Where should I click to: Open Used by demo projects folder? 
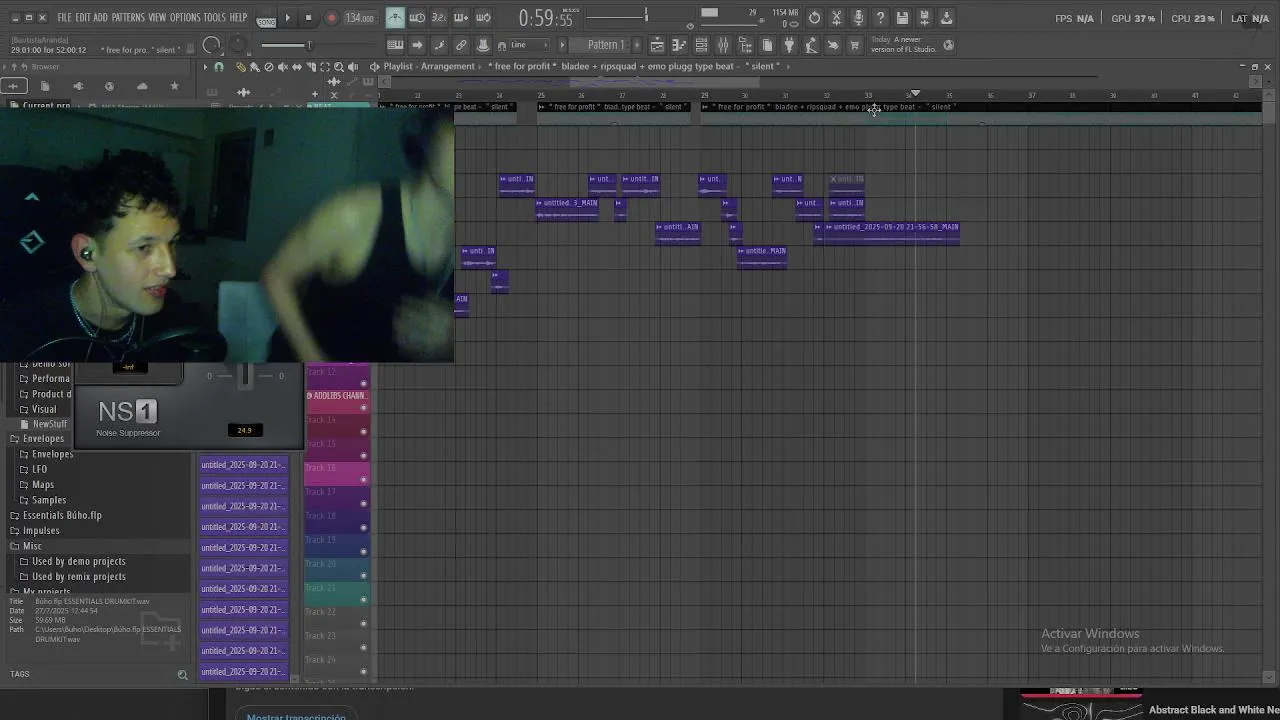tap(78, 562)
